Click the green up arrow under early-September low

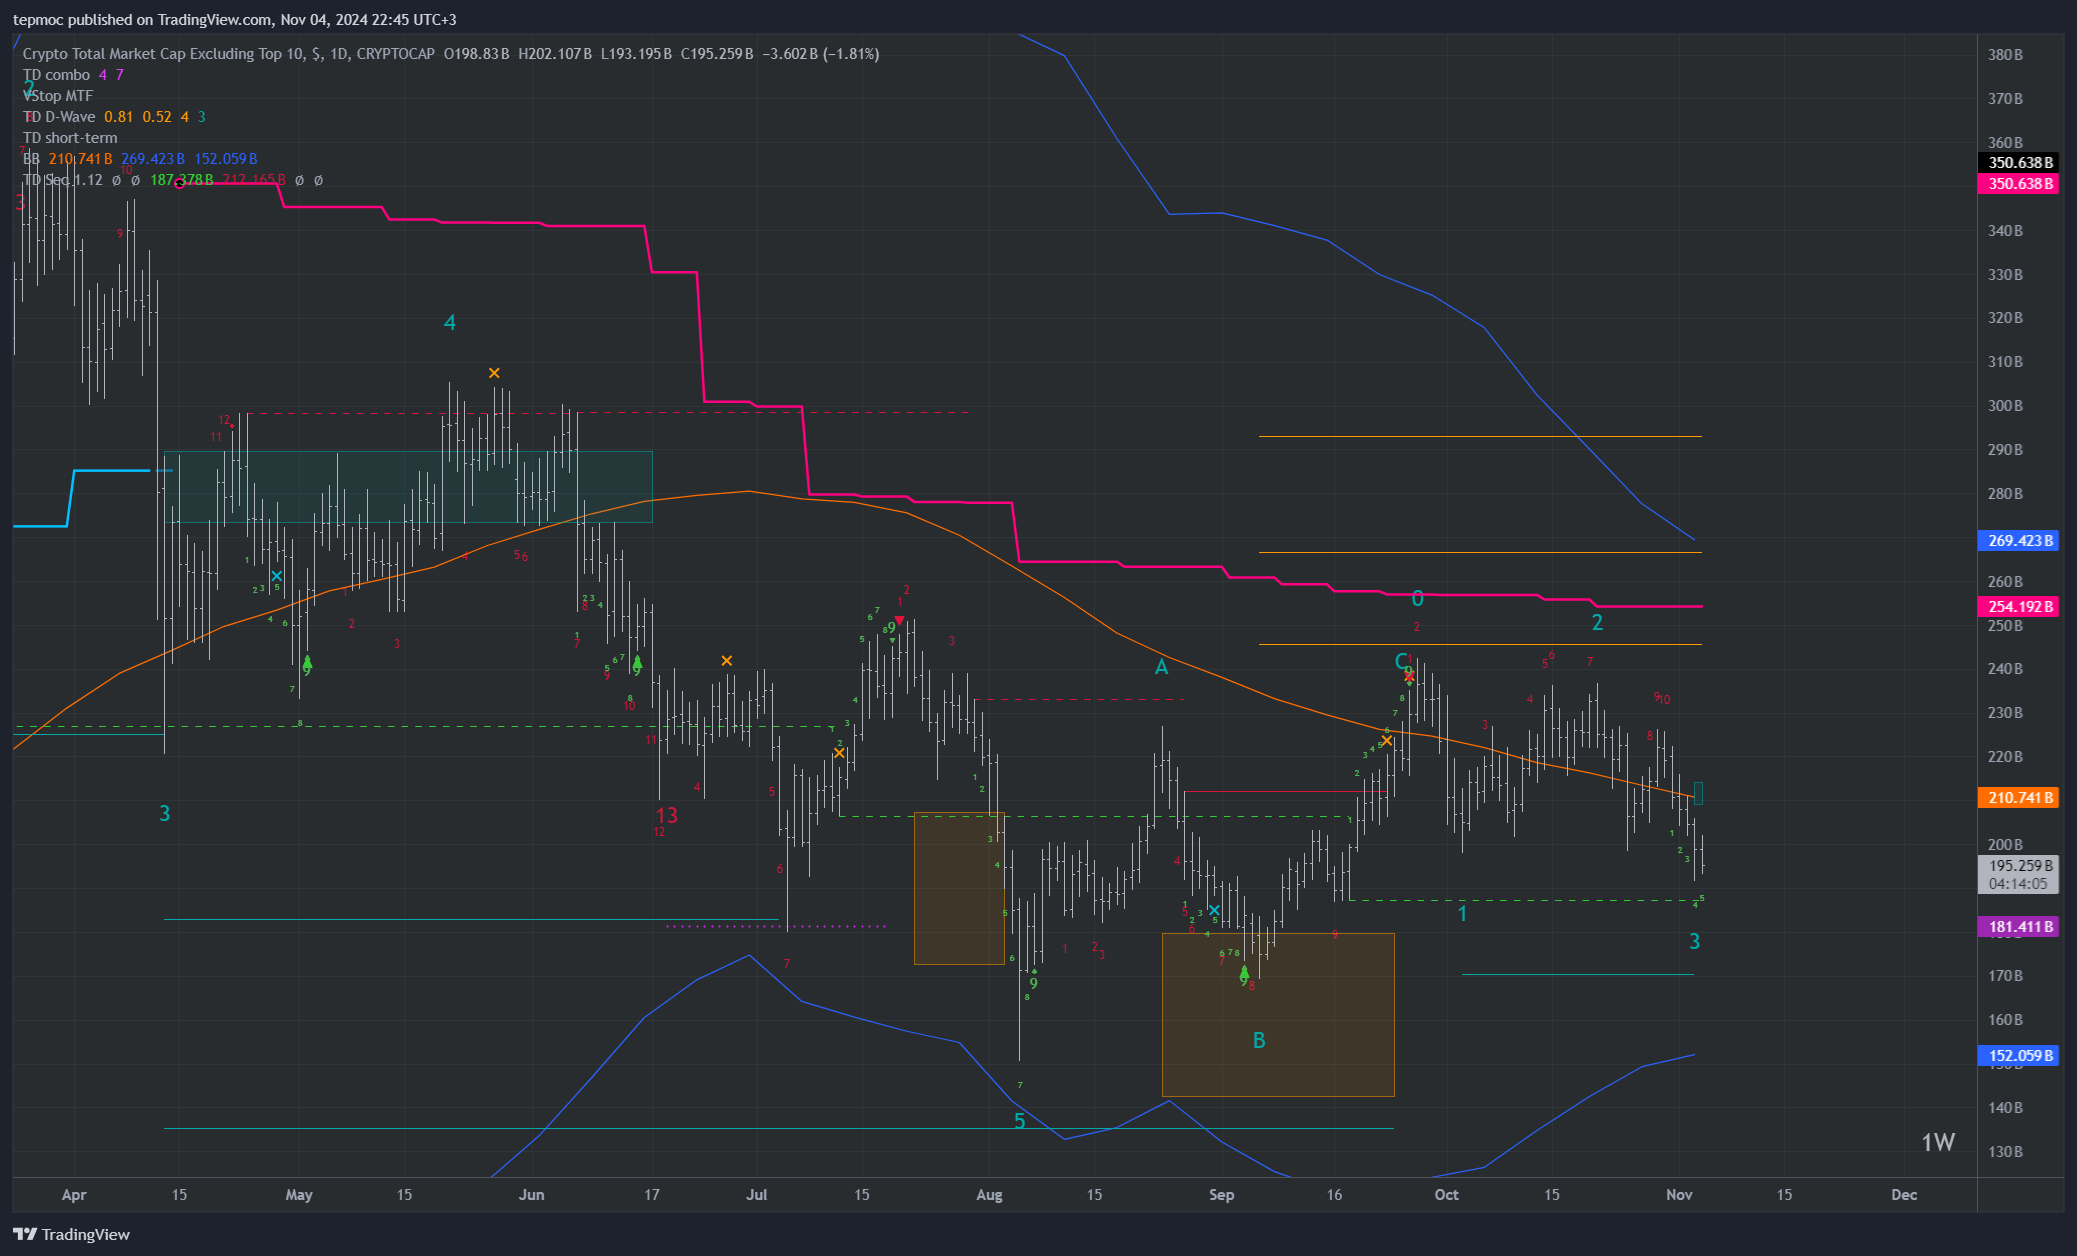coord(1244,972)
